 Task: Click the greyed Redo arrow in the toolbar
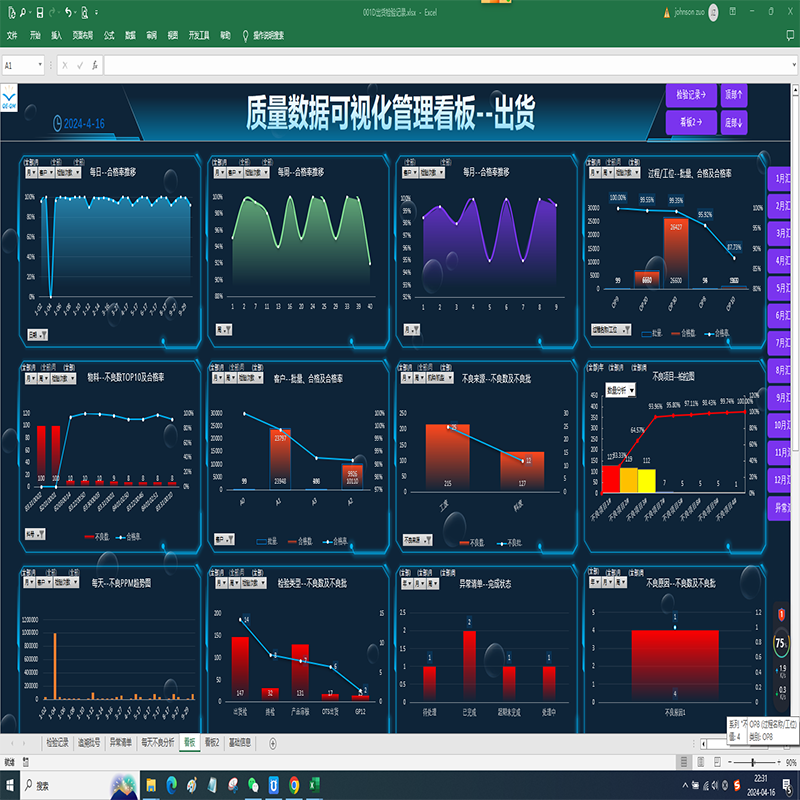53,13
